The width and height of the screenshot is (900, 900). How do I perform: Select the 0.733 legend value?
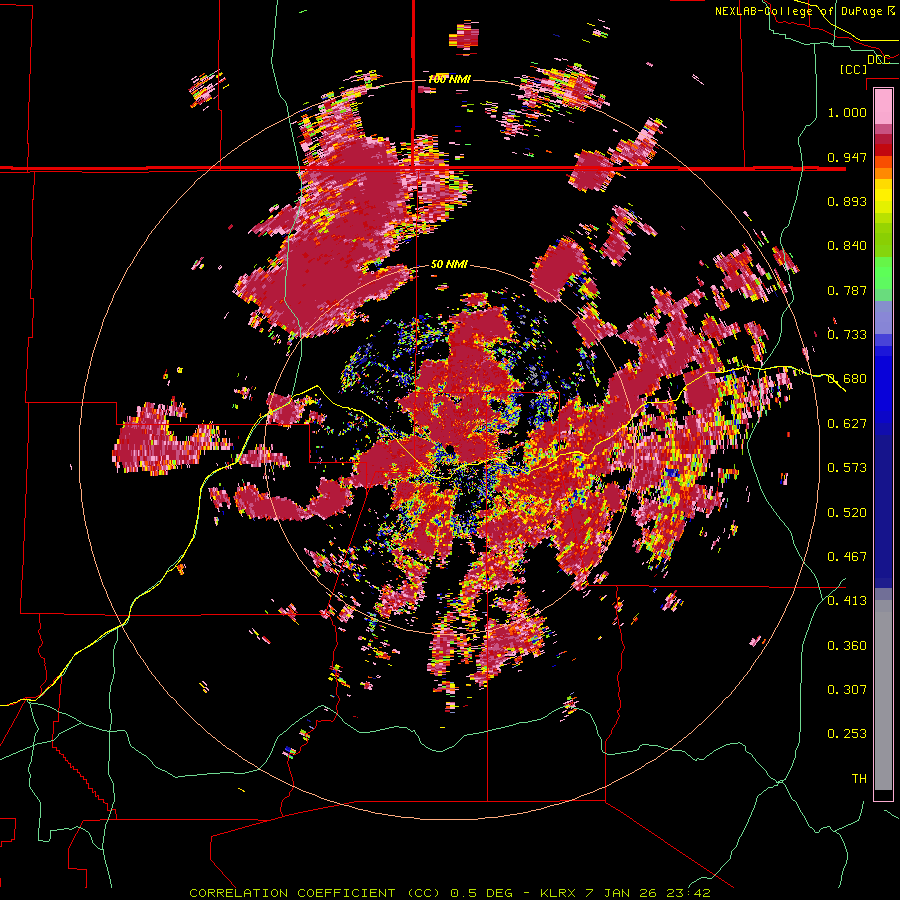point(847,335)
